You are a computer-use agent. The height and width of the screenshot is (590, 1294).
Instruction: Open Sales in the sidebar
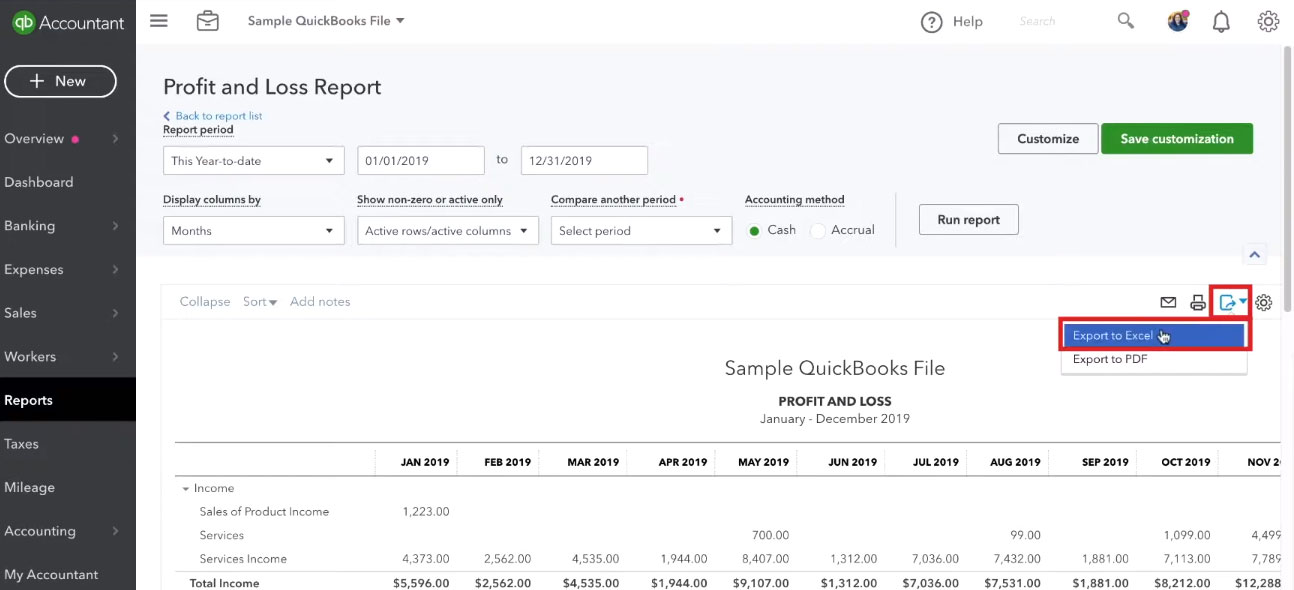[x=67, y=313]
